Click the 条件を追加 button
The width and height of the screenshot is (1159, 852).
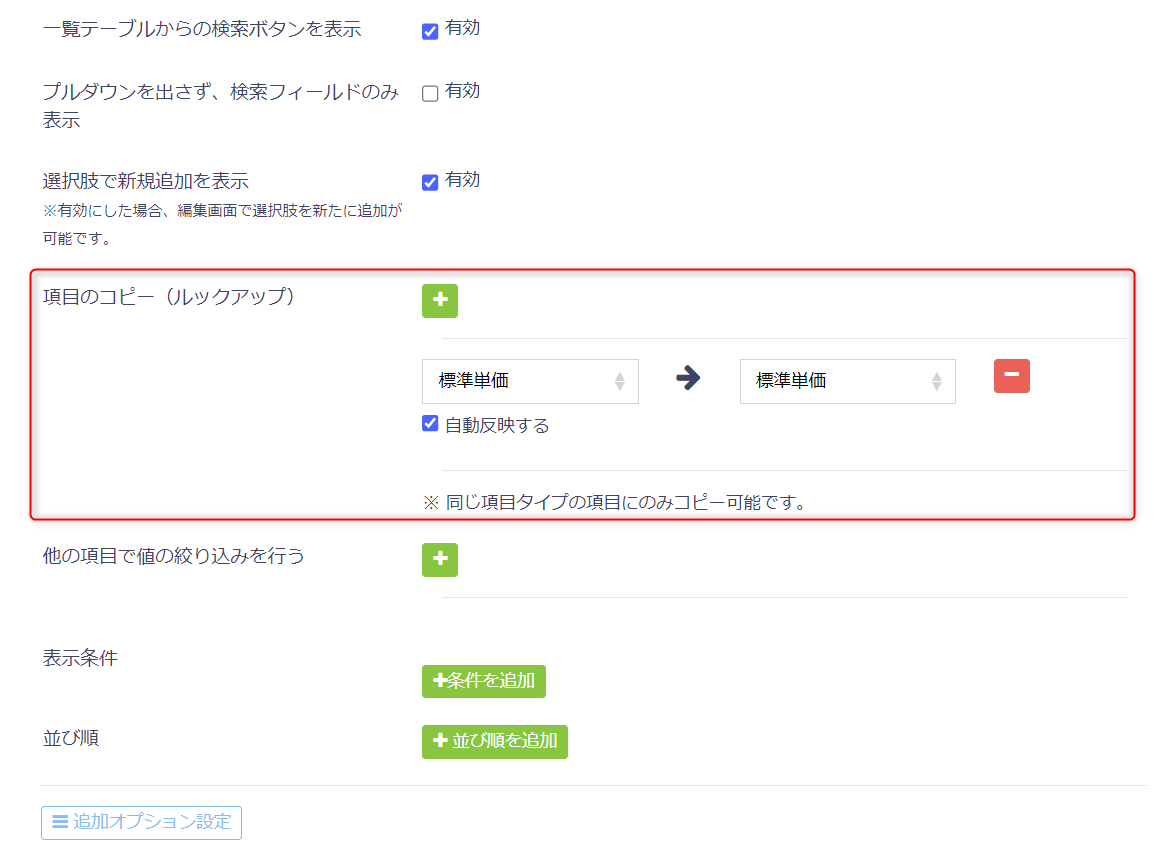483,681
